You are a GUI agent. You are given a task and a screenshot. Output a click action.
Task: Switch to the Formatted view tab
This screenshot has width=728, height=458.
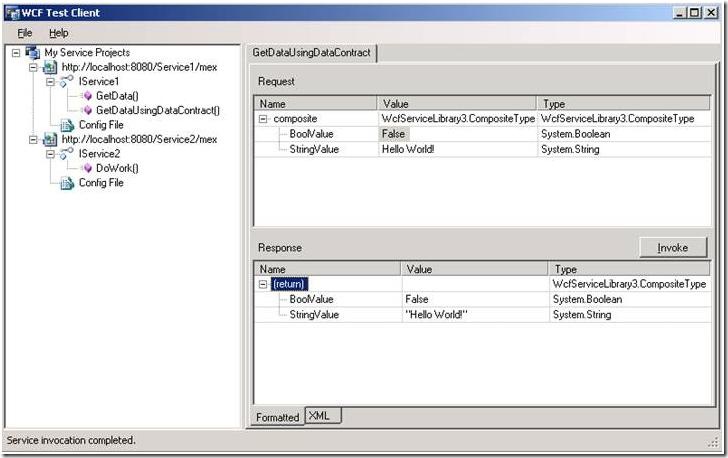coord(278,417)
